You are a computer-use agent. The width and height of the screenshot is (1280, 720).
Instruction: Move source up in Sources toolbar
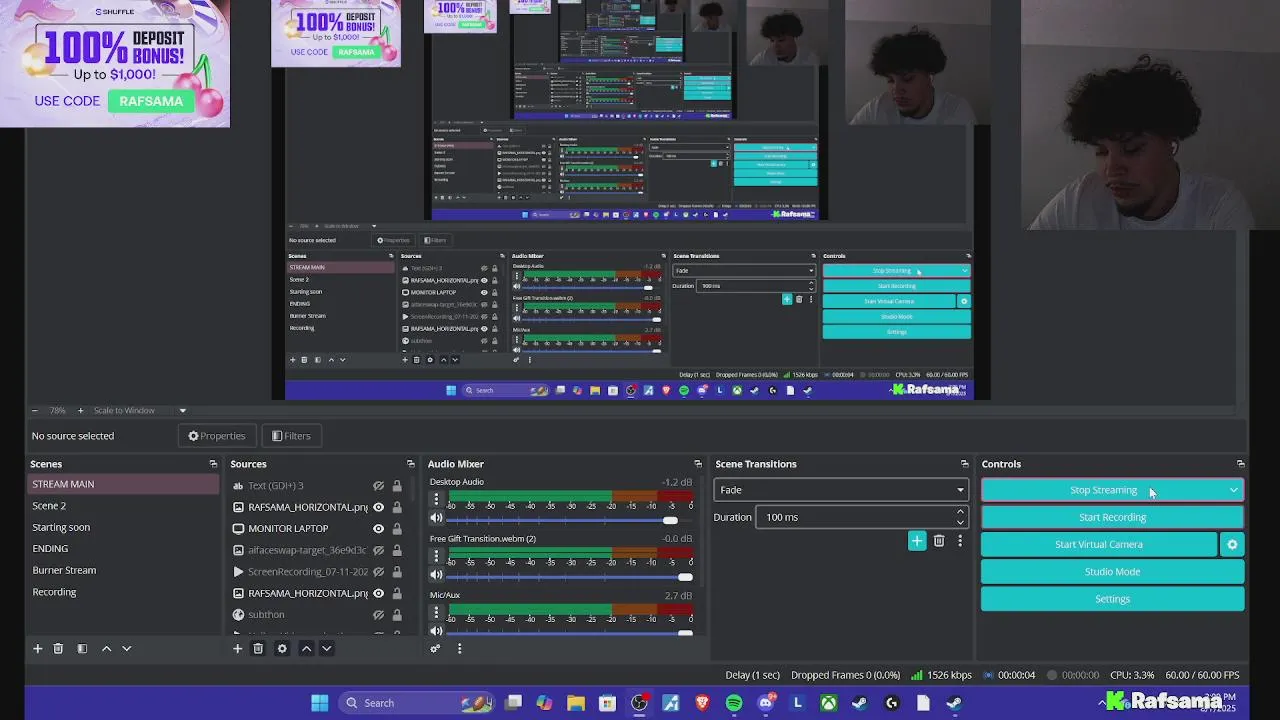(x=306, y=648)
